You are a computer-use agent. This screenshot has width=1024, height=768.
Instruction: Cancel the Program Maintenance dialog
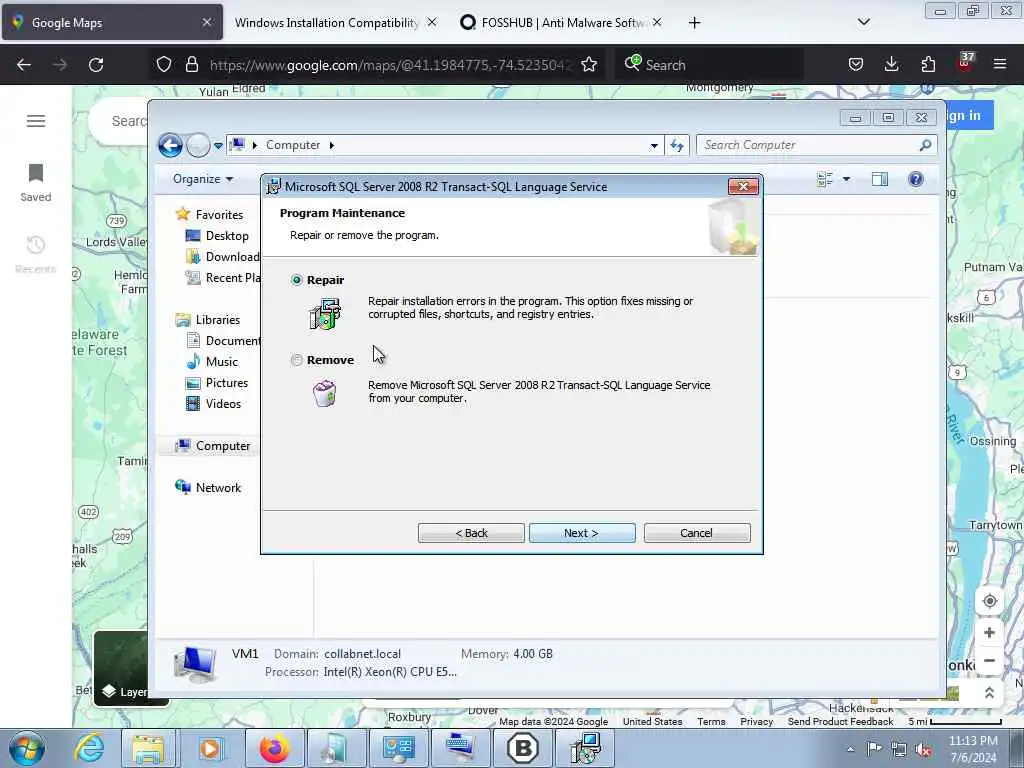tap(697, 533)
